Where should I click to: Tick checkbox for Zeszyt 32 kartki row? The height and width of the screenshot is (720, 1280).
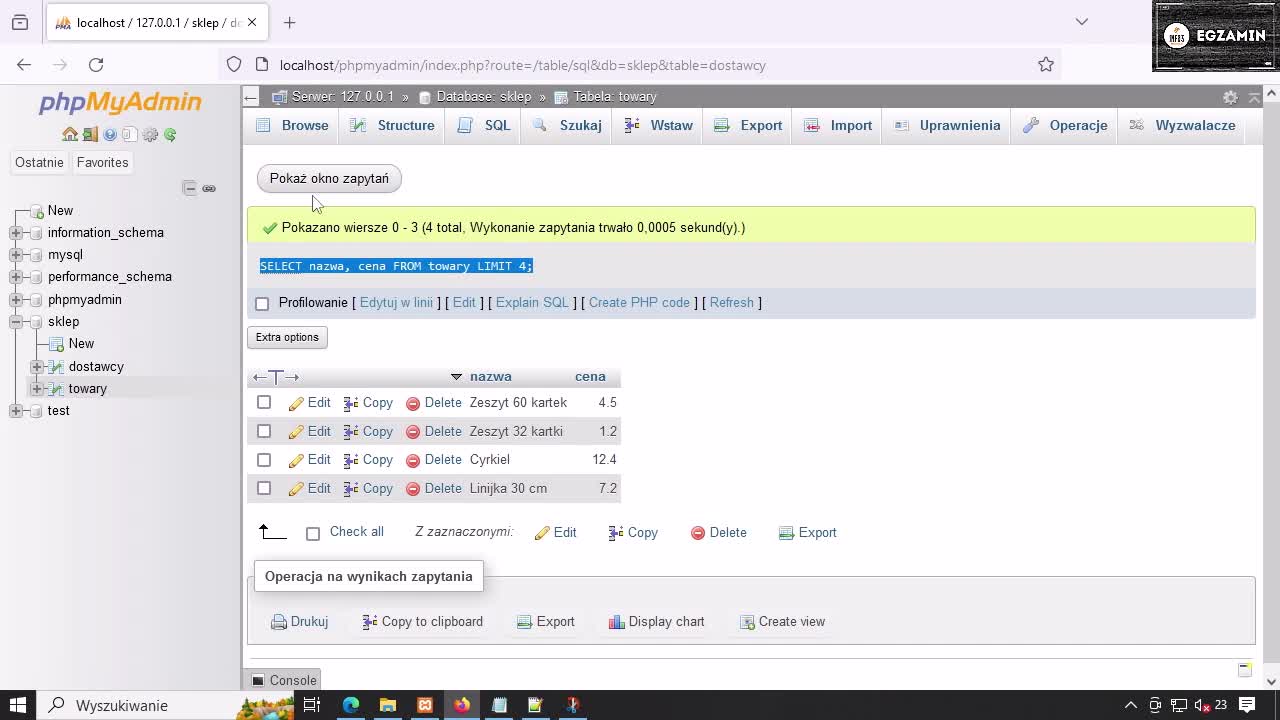coord(264,431)
